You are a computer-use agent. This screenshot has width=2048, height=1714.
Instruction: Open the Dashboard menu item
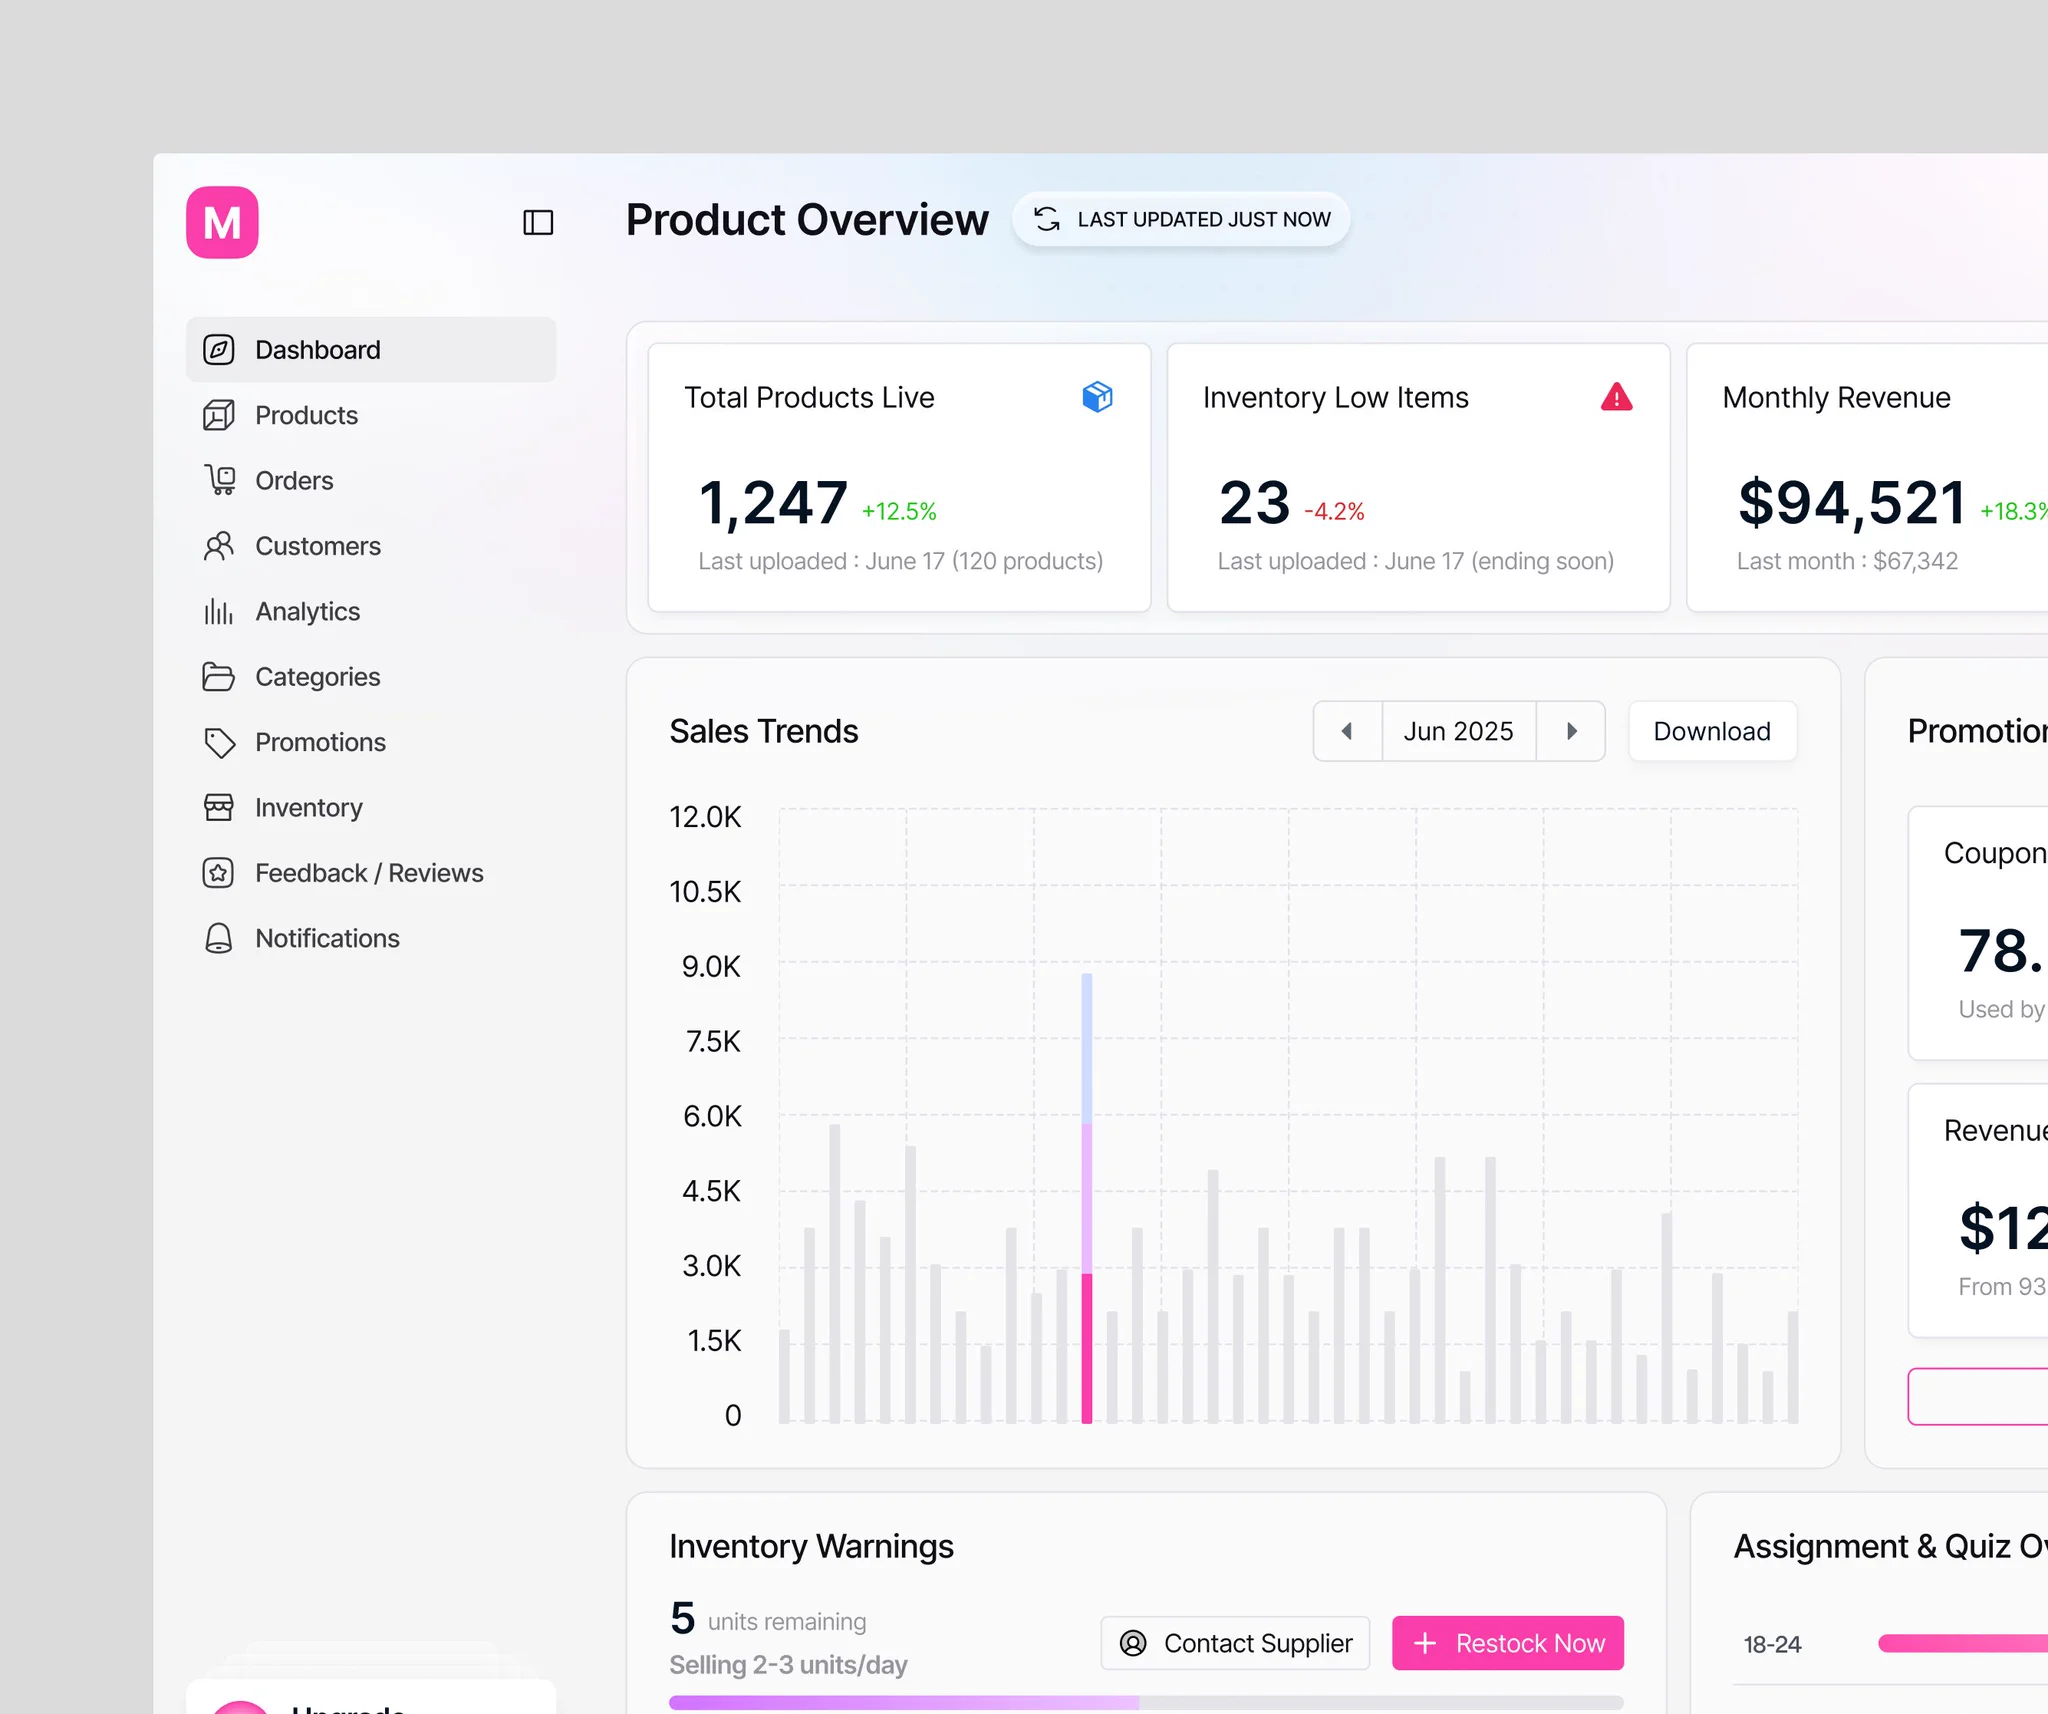click(x=371, y=350)
